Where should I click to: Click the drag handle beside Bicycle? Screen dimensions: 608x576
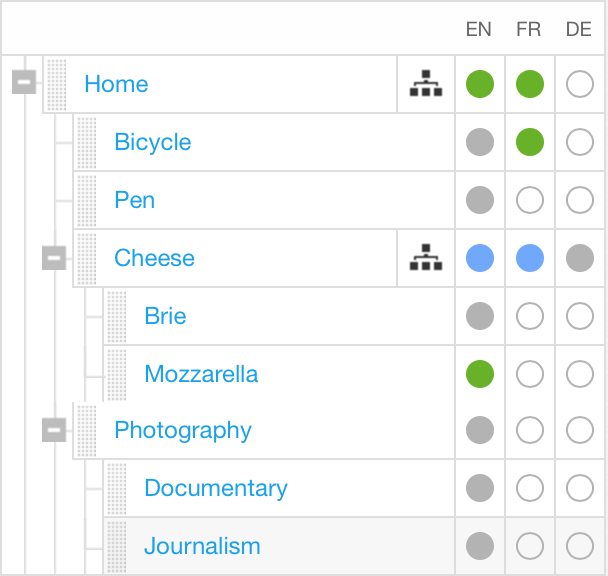click(x=87, y=143)
